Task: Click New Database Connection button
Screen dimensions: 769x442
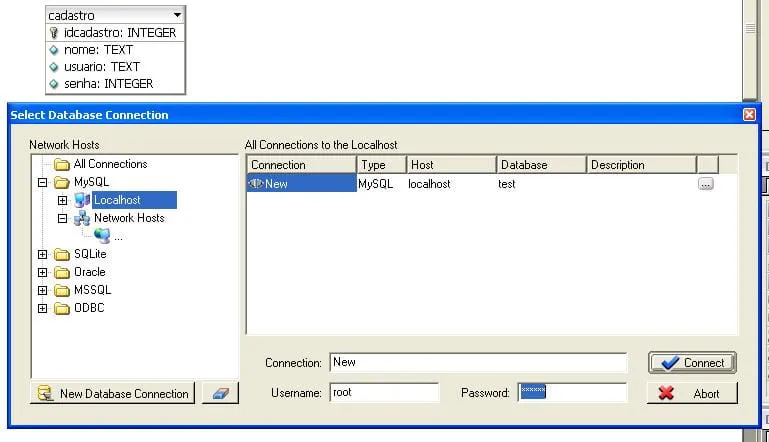Action: tap(112, 393)
